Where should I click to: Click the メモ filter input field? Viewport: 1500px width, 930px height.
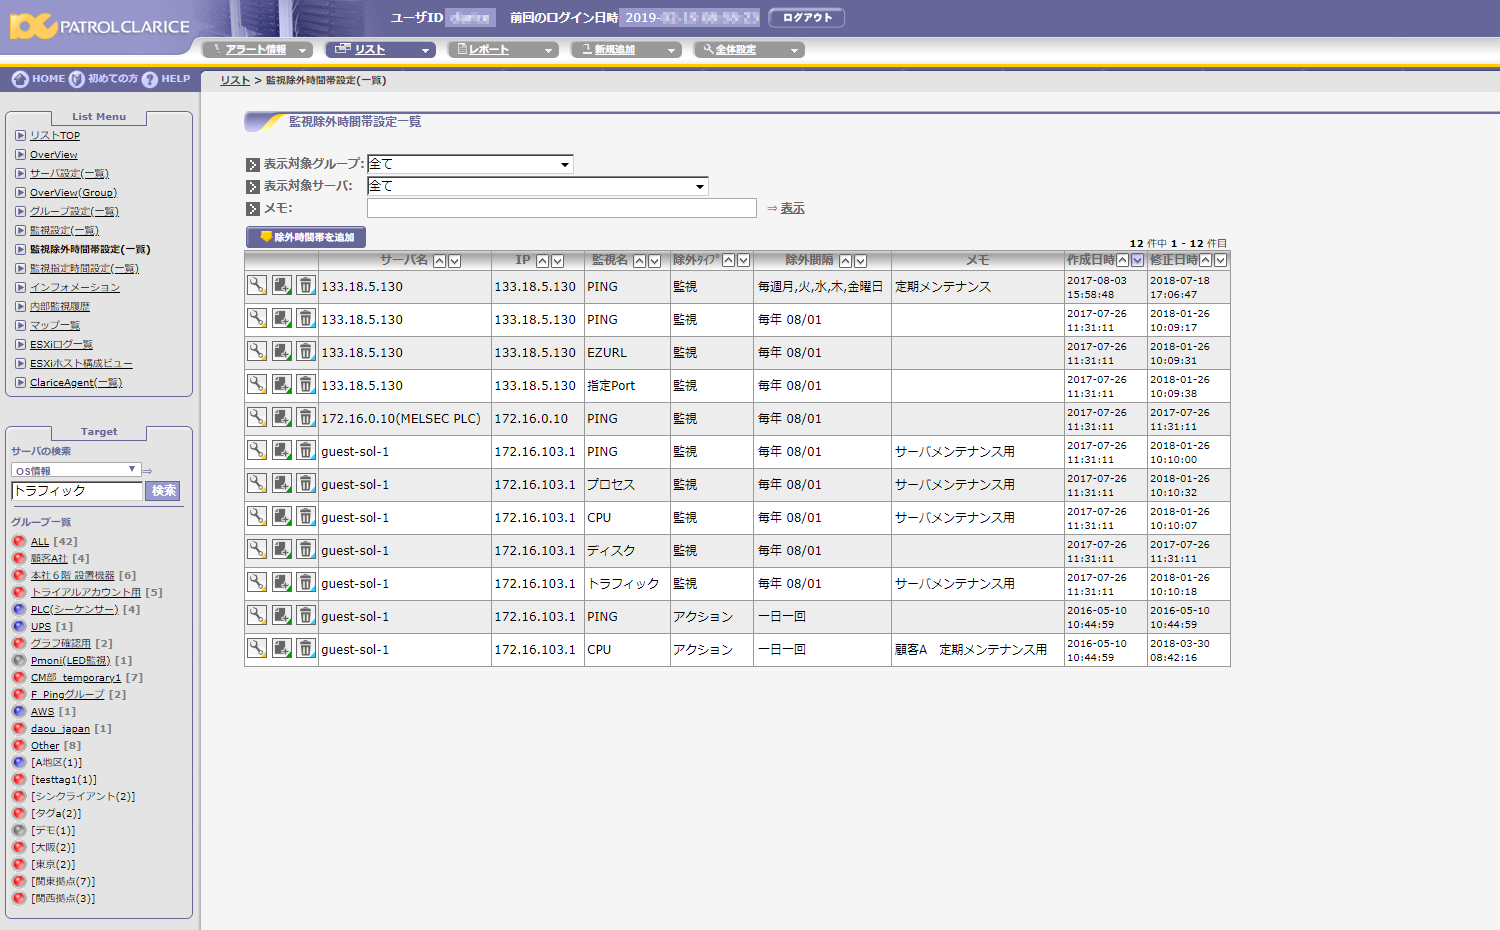coord(561,208)
